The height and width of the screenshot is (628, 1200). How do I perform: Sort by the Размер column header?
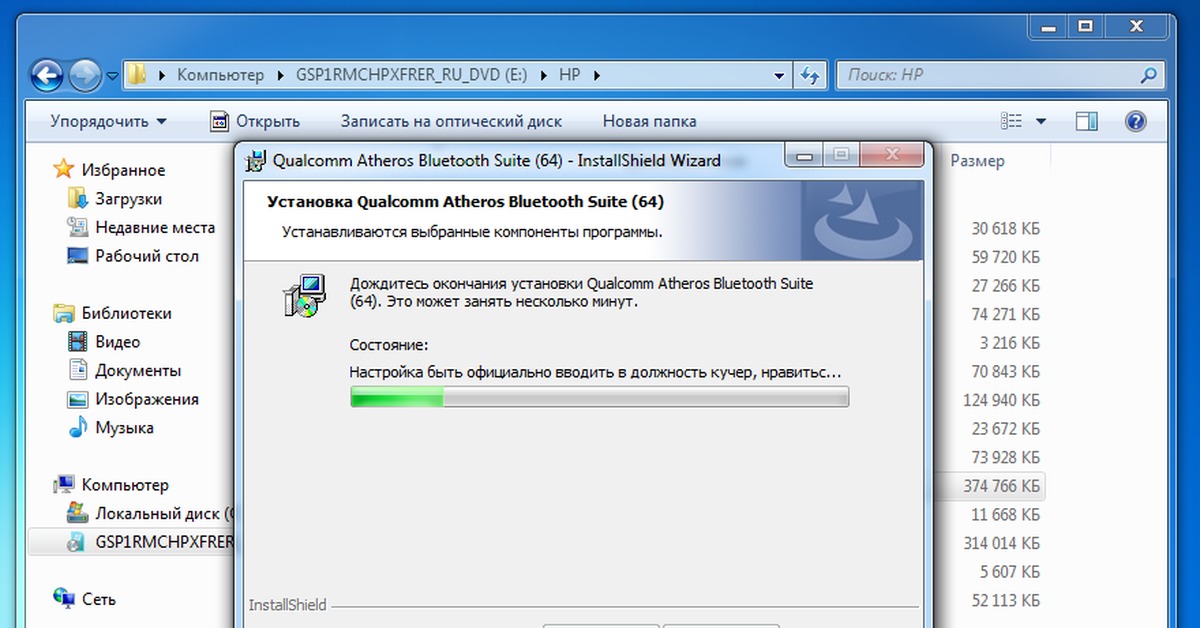[977, 160]
